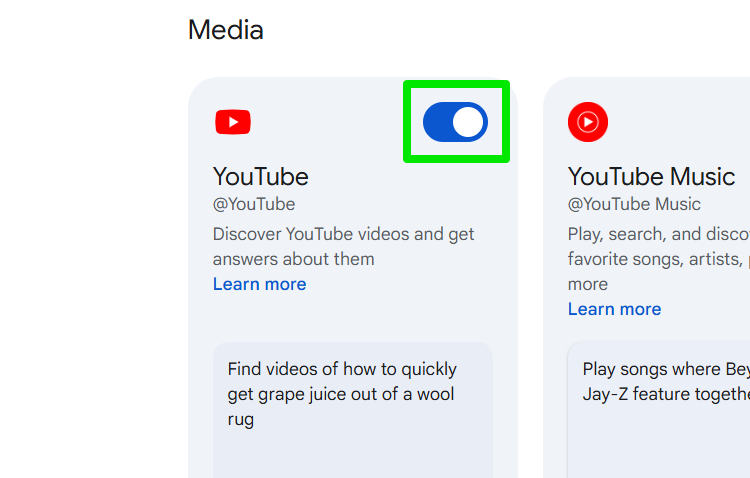
Task: Select the grape juice wool rug prompt
Action: coord(353,410)
